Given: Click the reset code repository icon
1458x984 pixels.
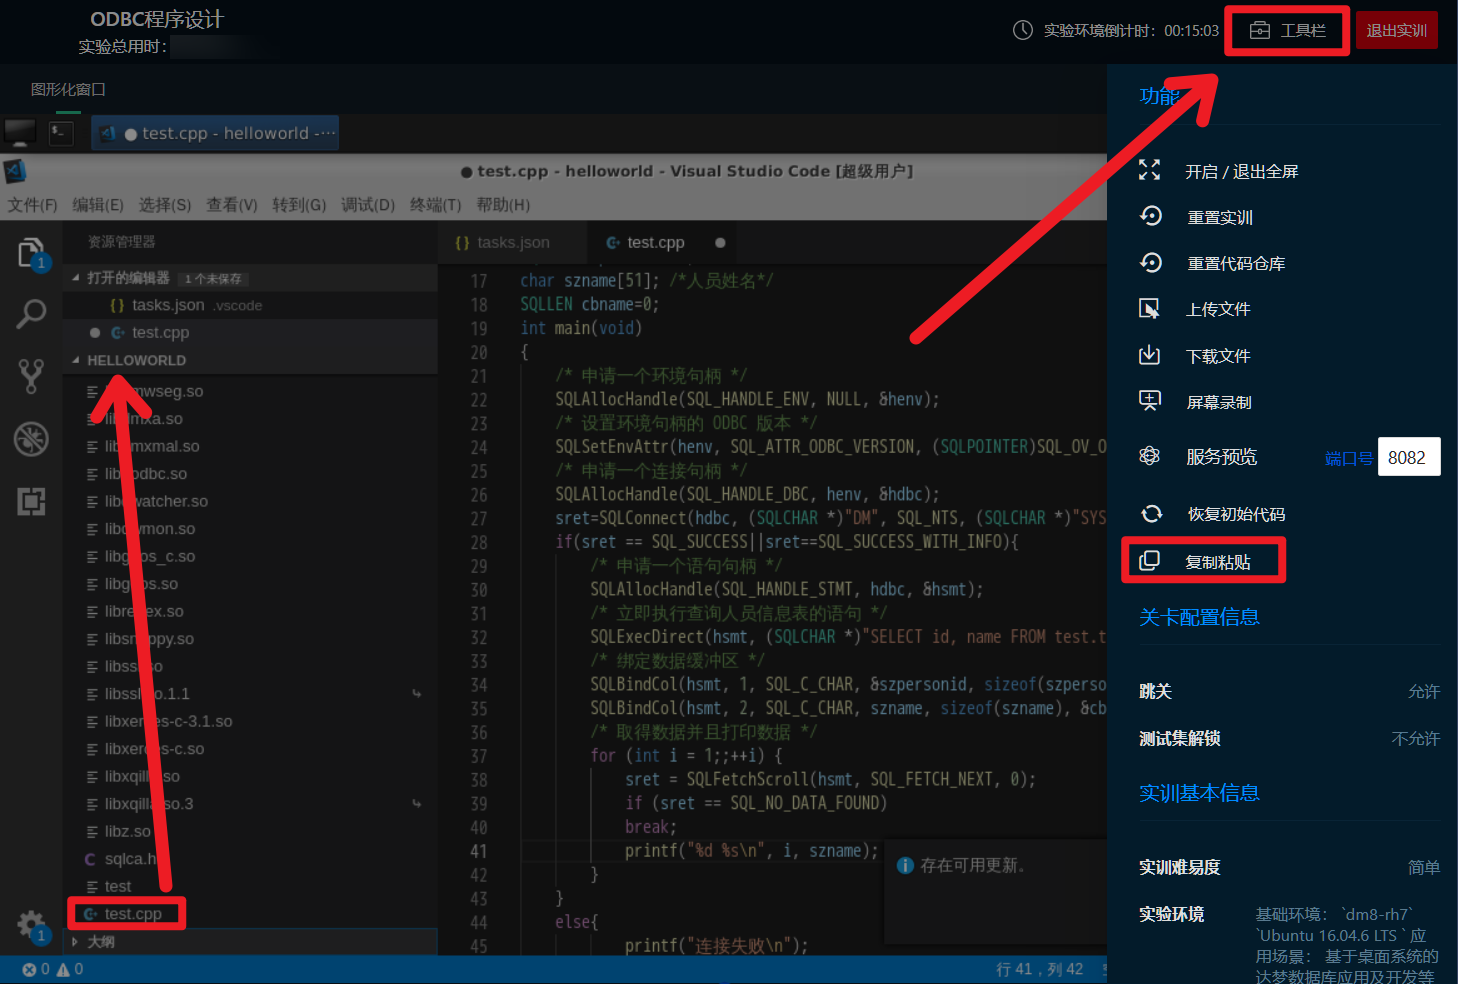Looking at the screenshot, I should click(x=1150, y=262).
